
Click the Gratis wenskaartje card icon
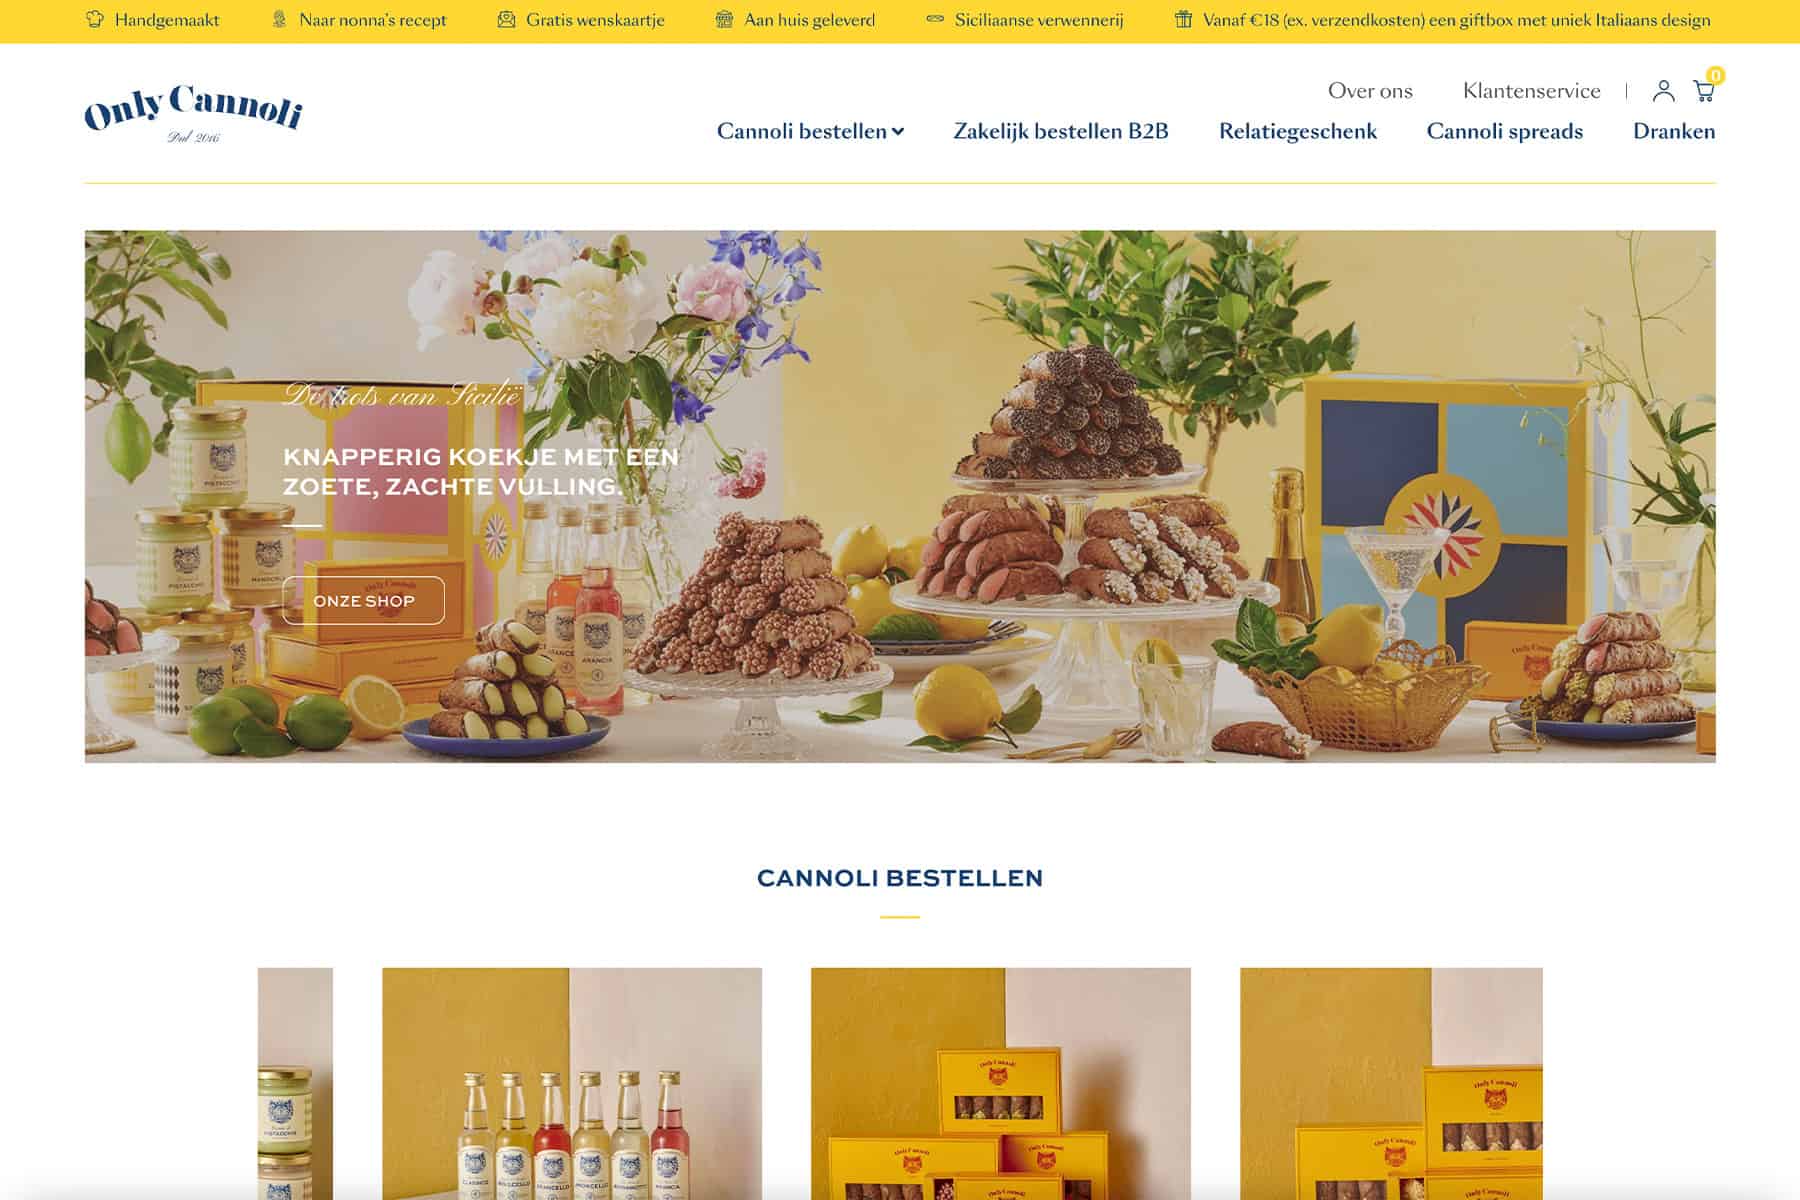(x=507, y=19)
